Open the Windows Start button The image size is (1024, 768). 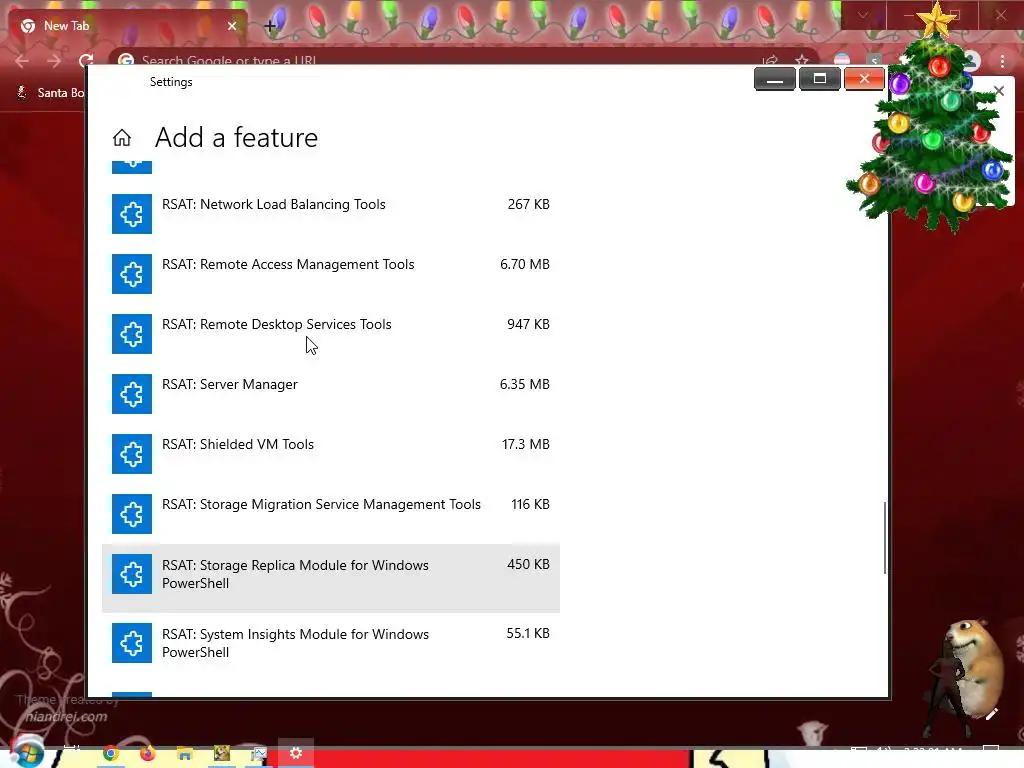pyautogui.click(x=27, y=753)
